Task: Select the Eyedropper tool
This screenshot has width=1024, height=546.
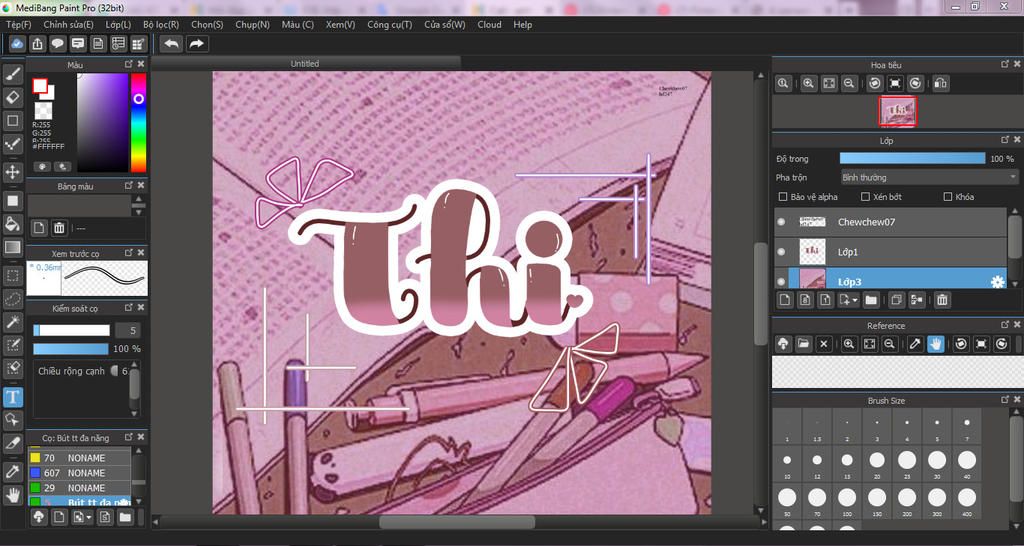Action: 12,472
